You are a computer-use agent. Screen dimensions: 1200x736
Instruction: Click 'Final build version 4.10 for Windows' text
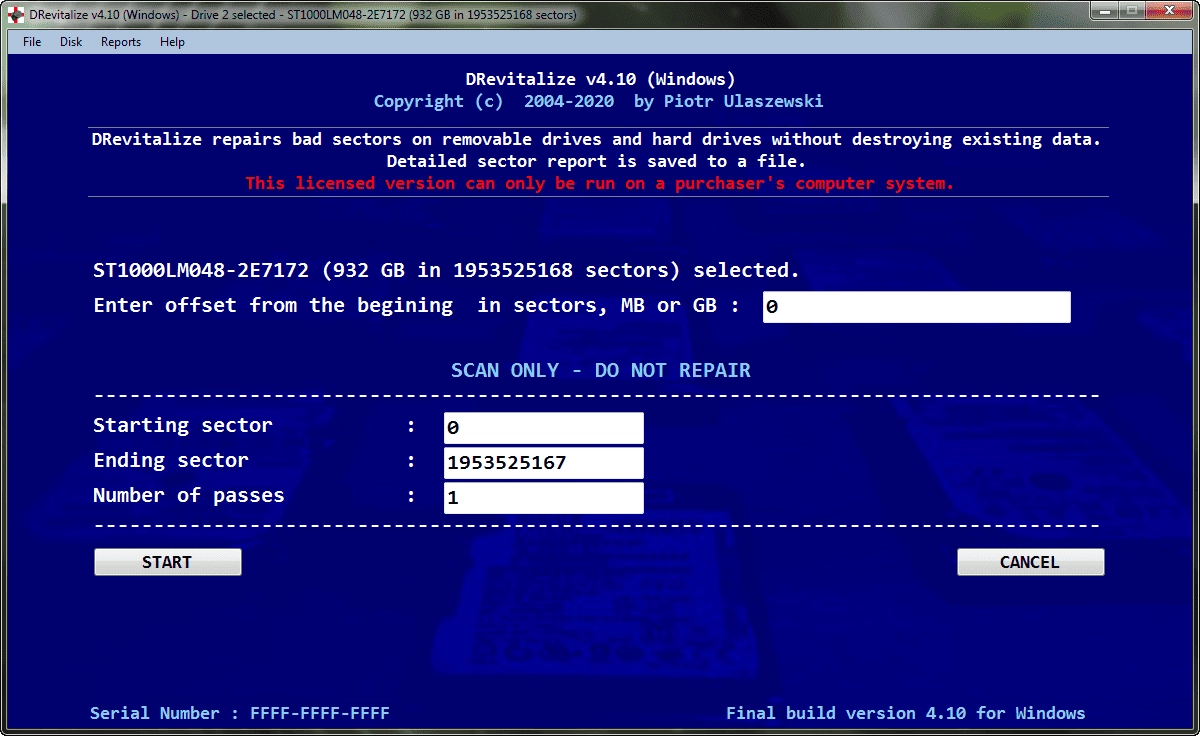tap(906, 713)
